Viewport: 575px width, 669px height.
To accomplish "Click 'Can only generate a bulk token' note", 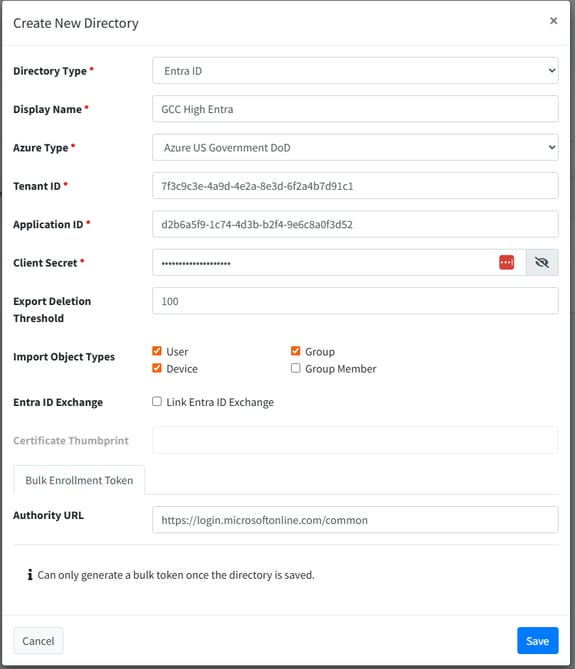I will (176, 575).
